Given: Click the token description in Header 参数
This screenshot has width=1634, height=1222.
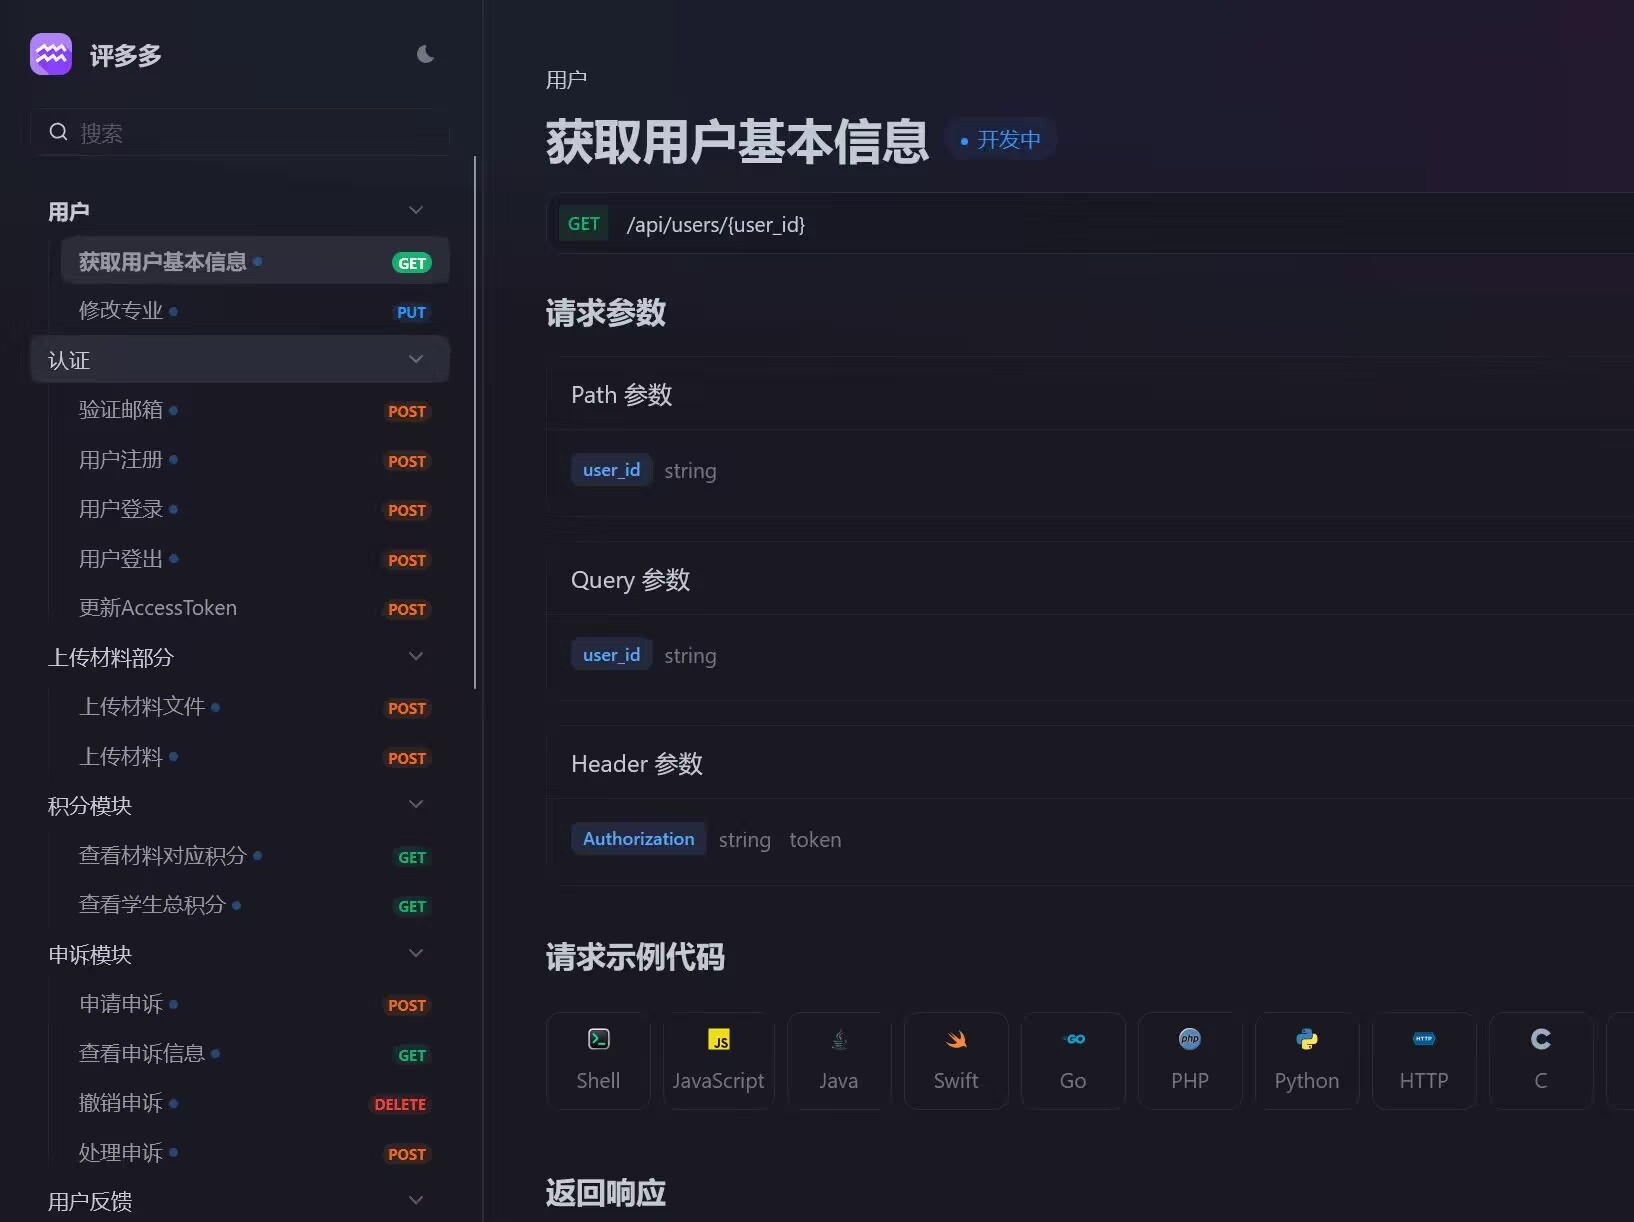Looking at the screenshot, I should (x=815, y=840).
